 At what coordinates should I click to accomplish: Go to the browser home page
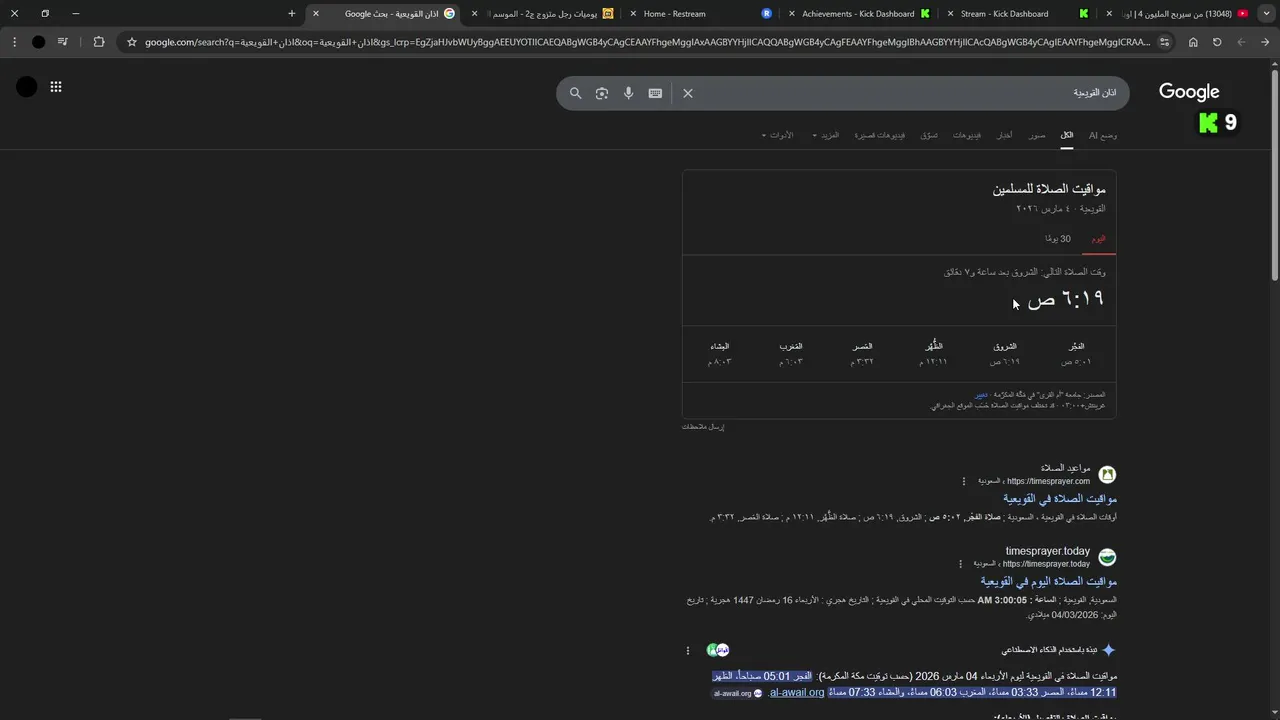1193,42
